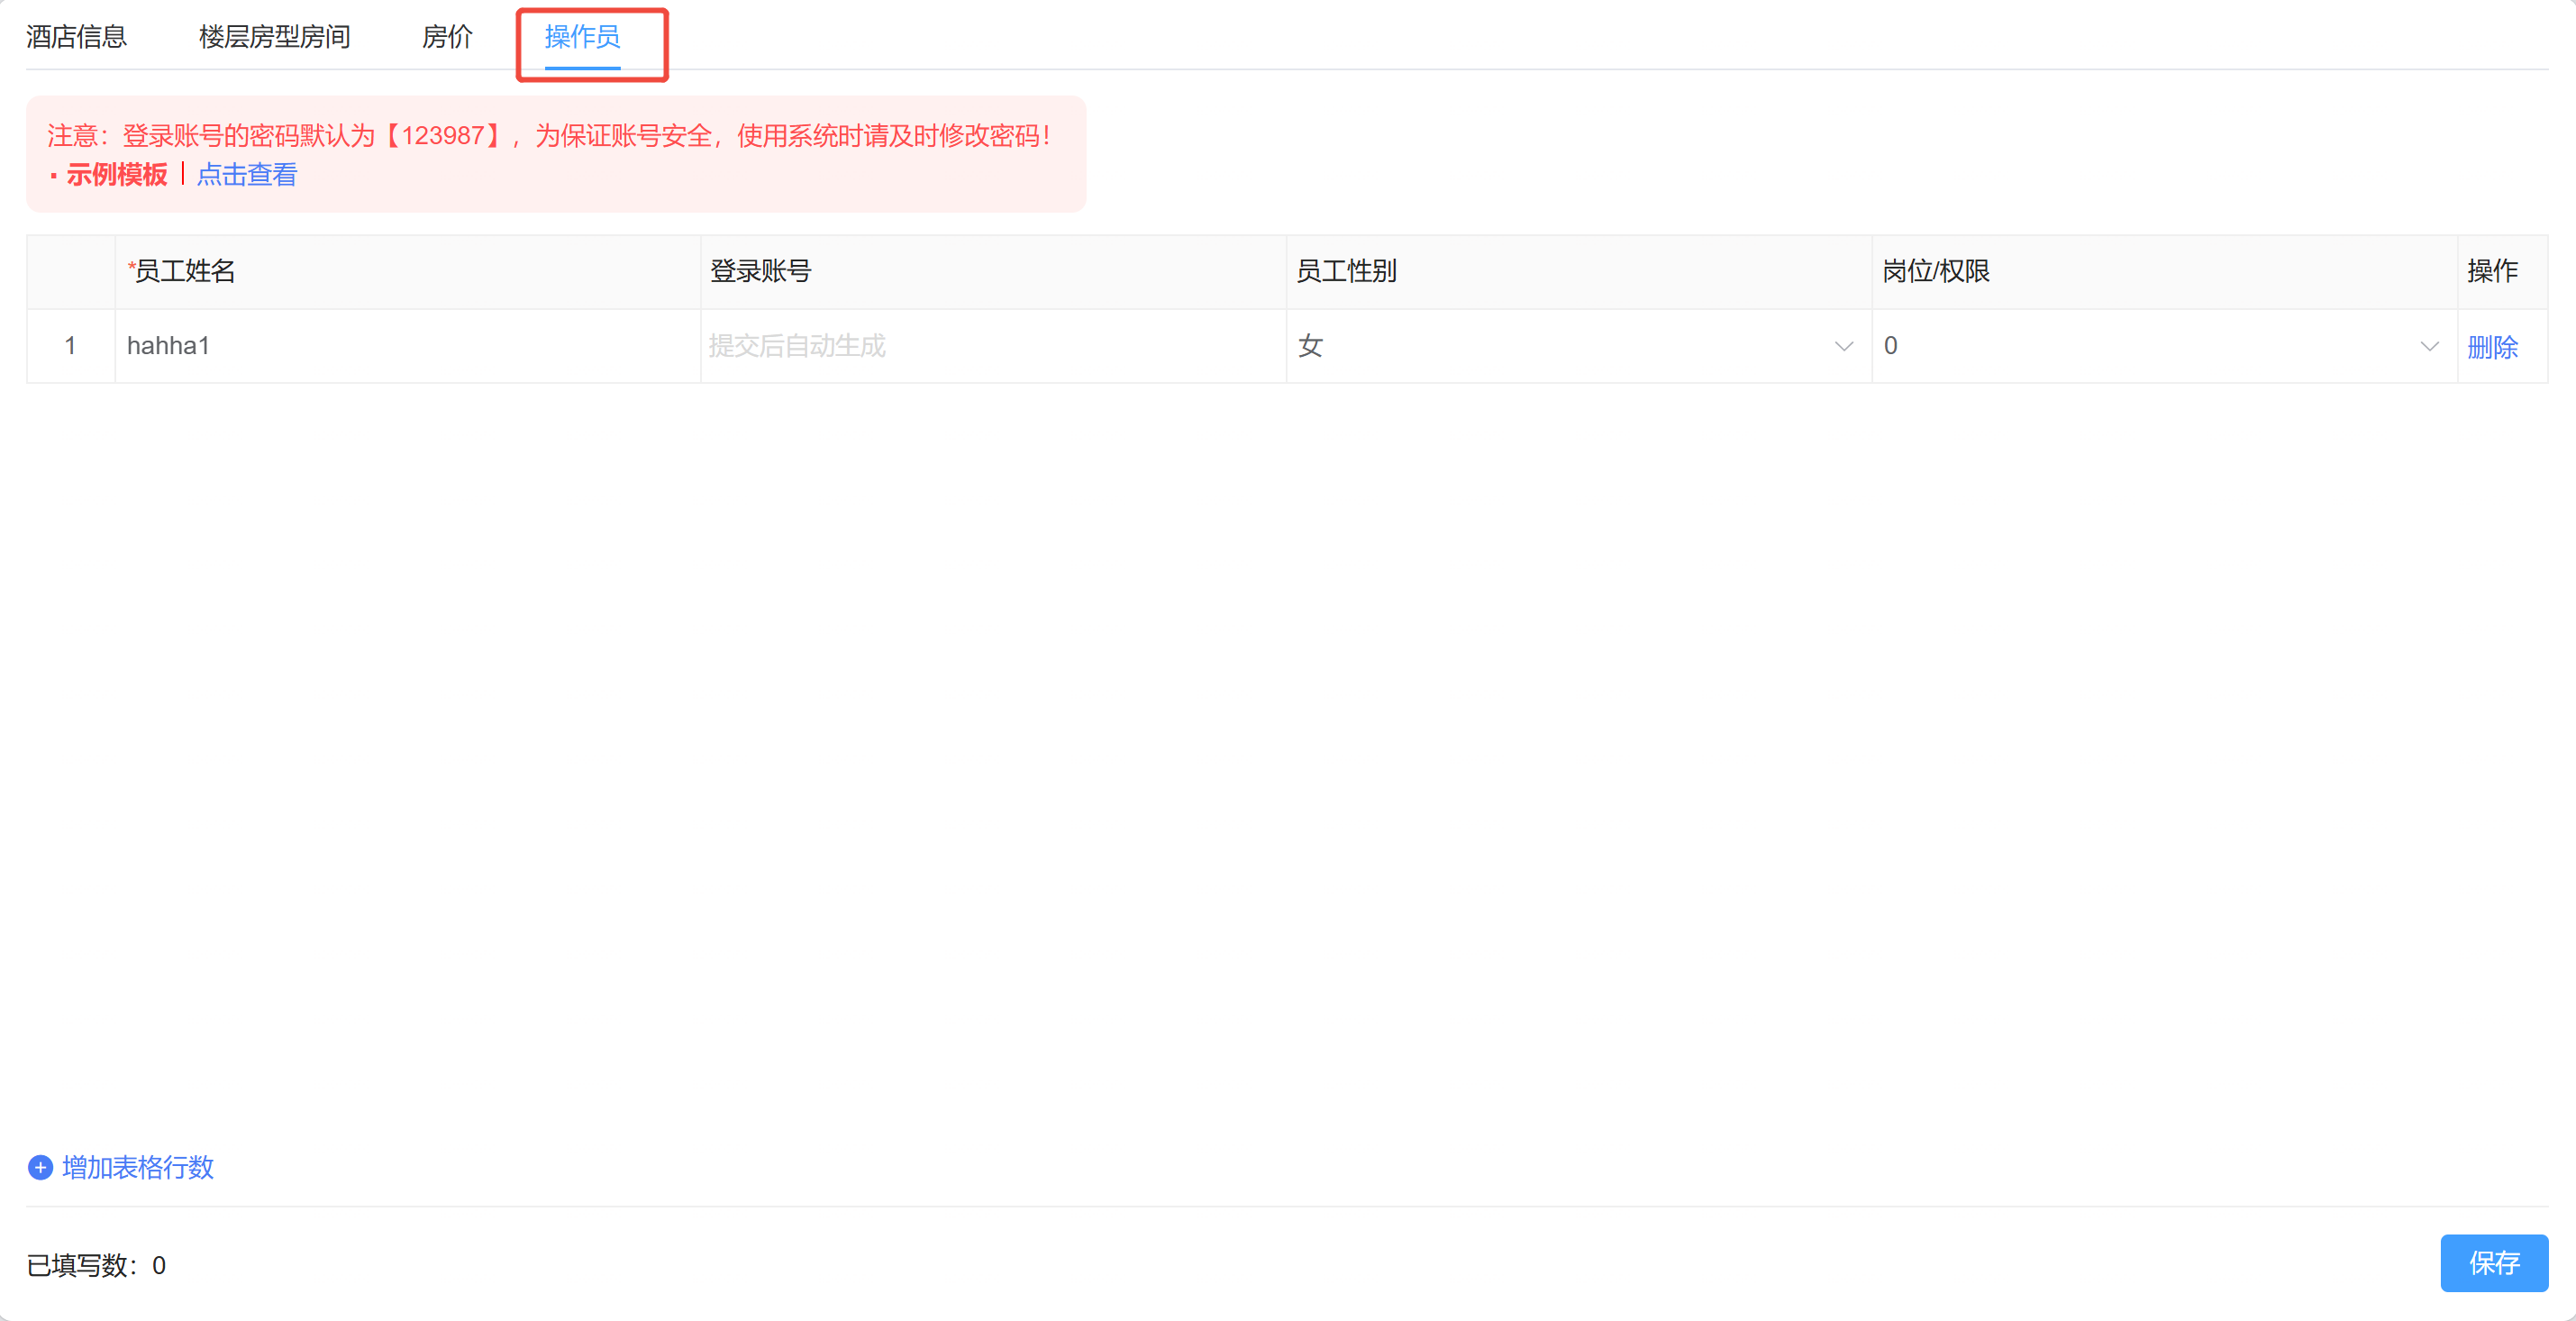Open the 酒店信息 tab
Viewport: 2576px width, 1321px height.
click(77, 37)
